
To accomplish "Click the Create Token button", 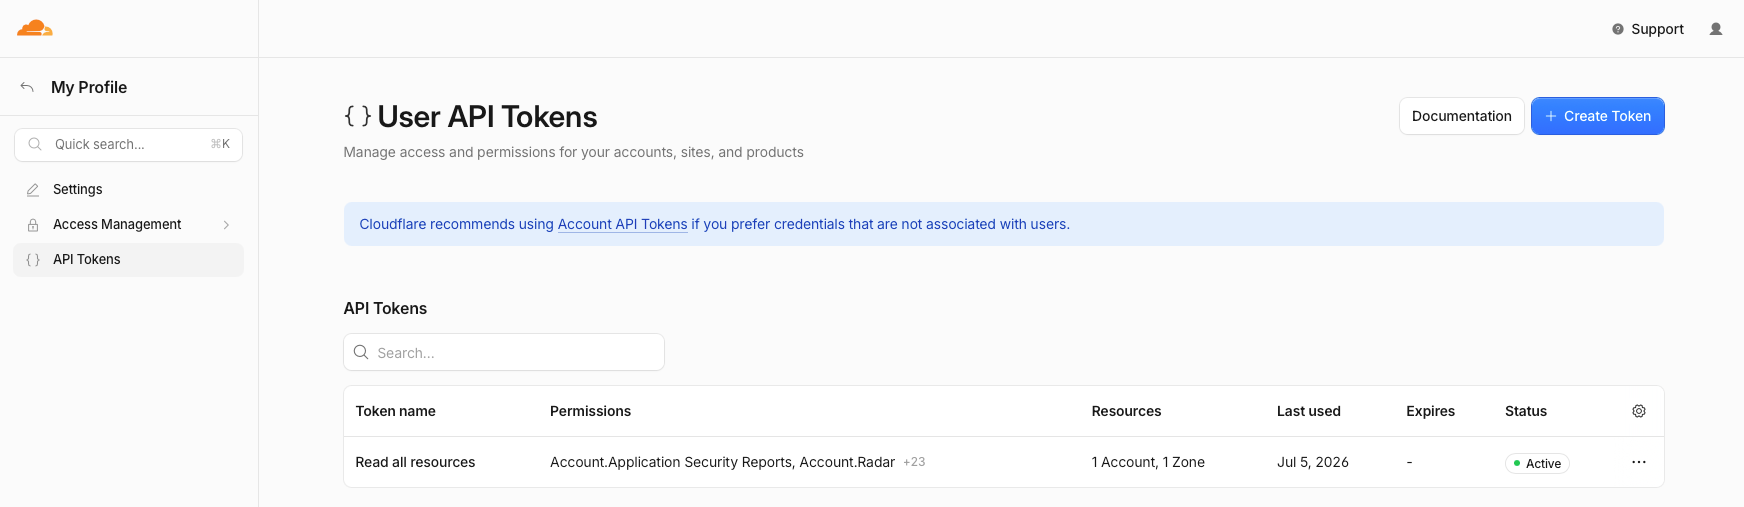I will pos(1598,116).
